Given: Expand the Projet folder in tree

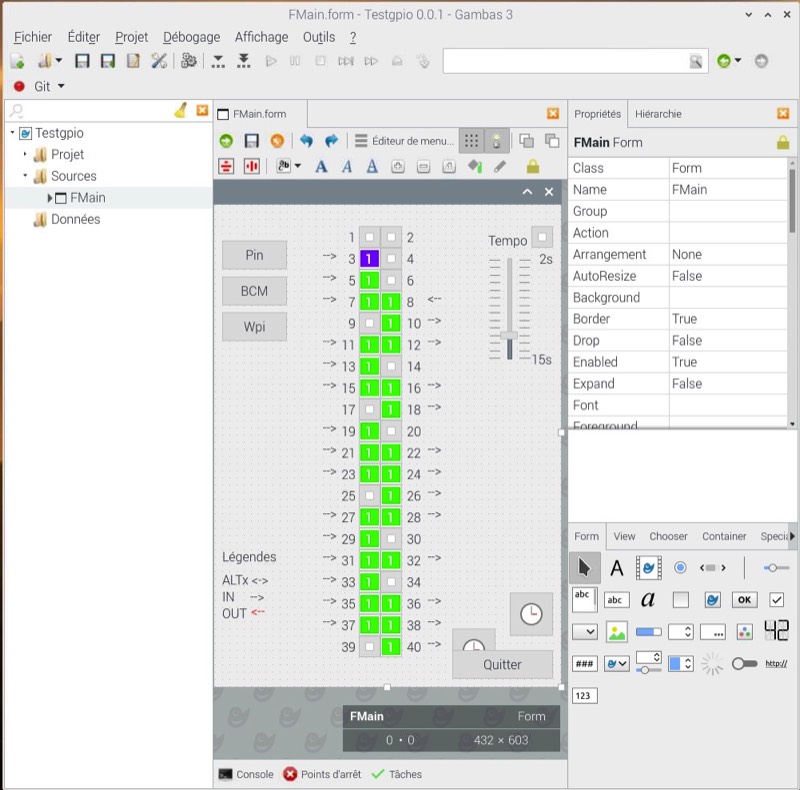Looking at the screenshot, I should [26, 155].
